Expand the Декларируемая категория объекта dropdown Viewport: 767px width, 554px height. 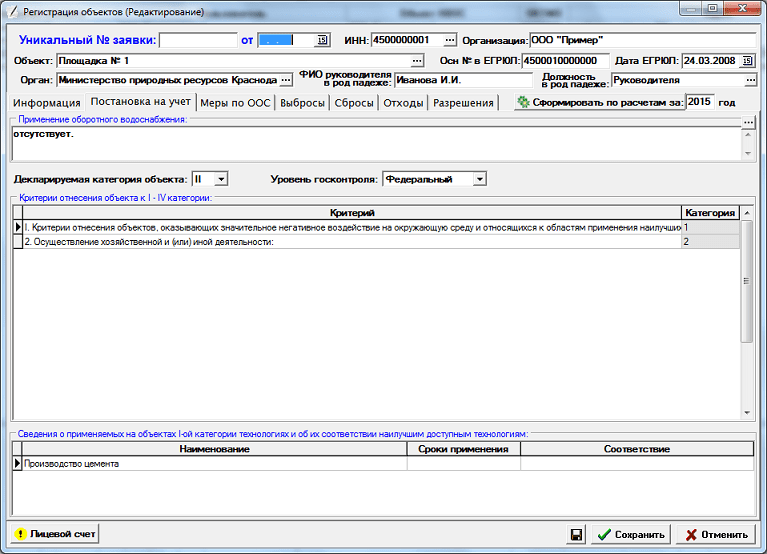pyautogui.click(x=221, y=179)
